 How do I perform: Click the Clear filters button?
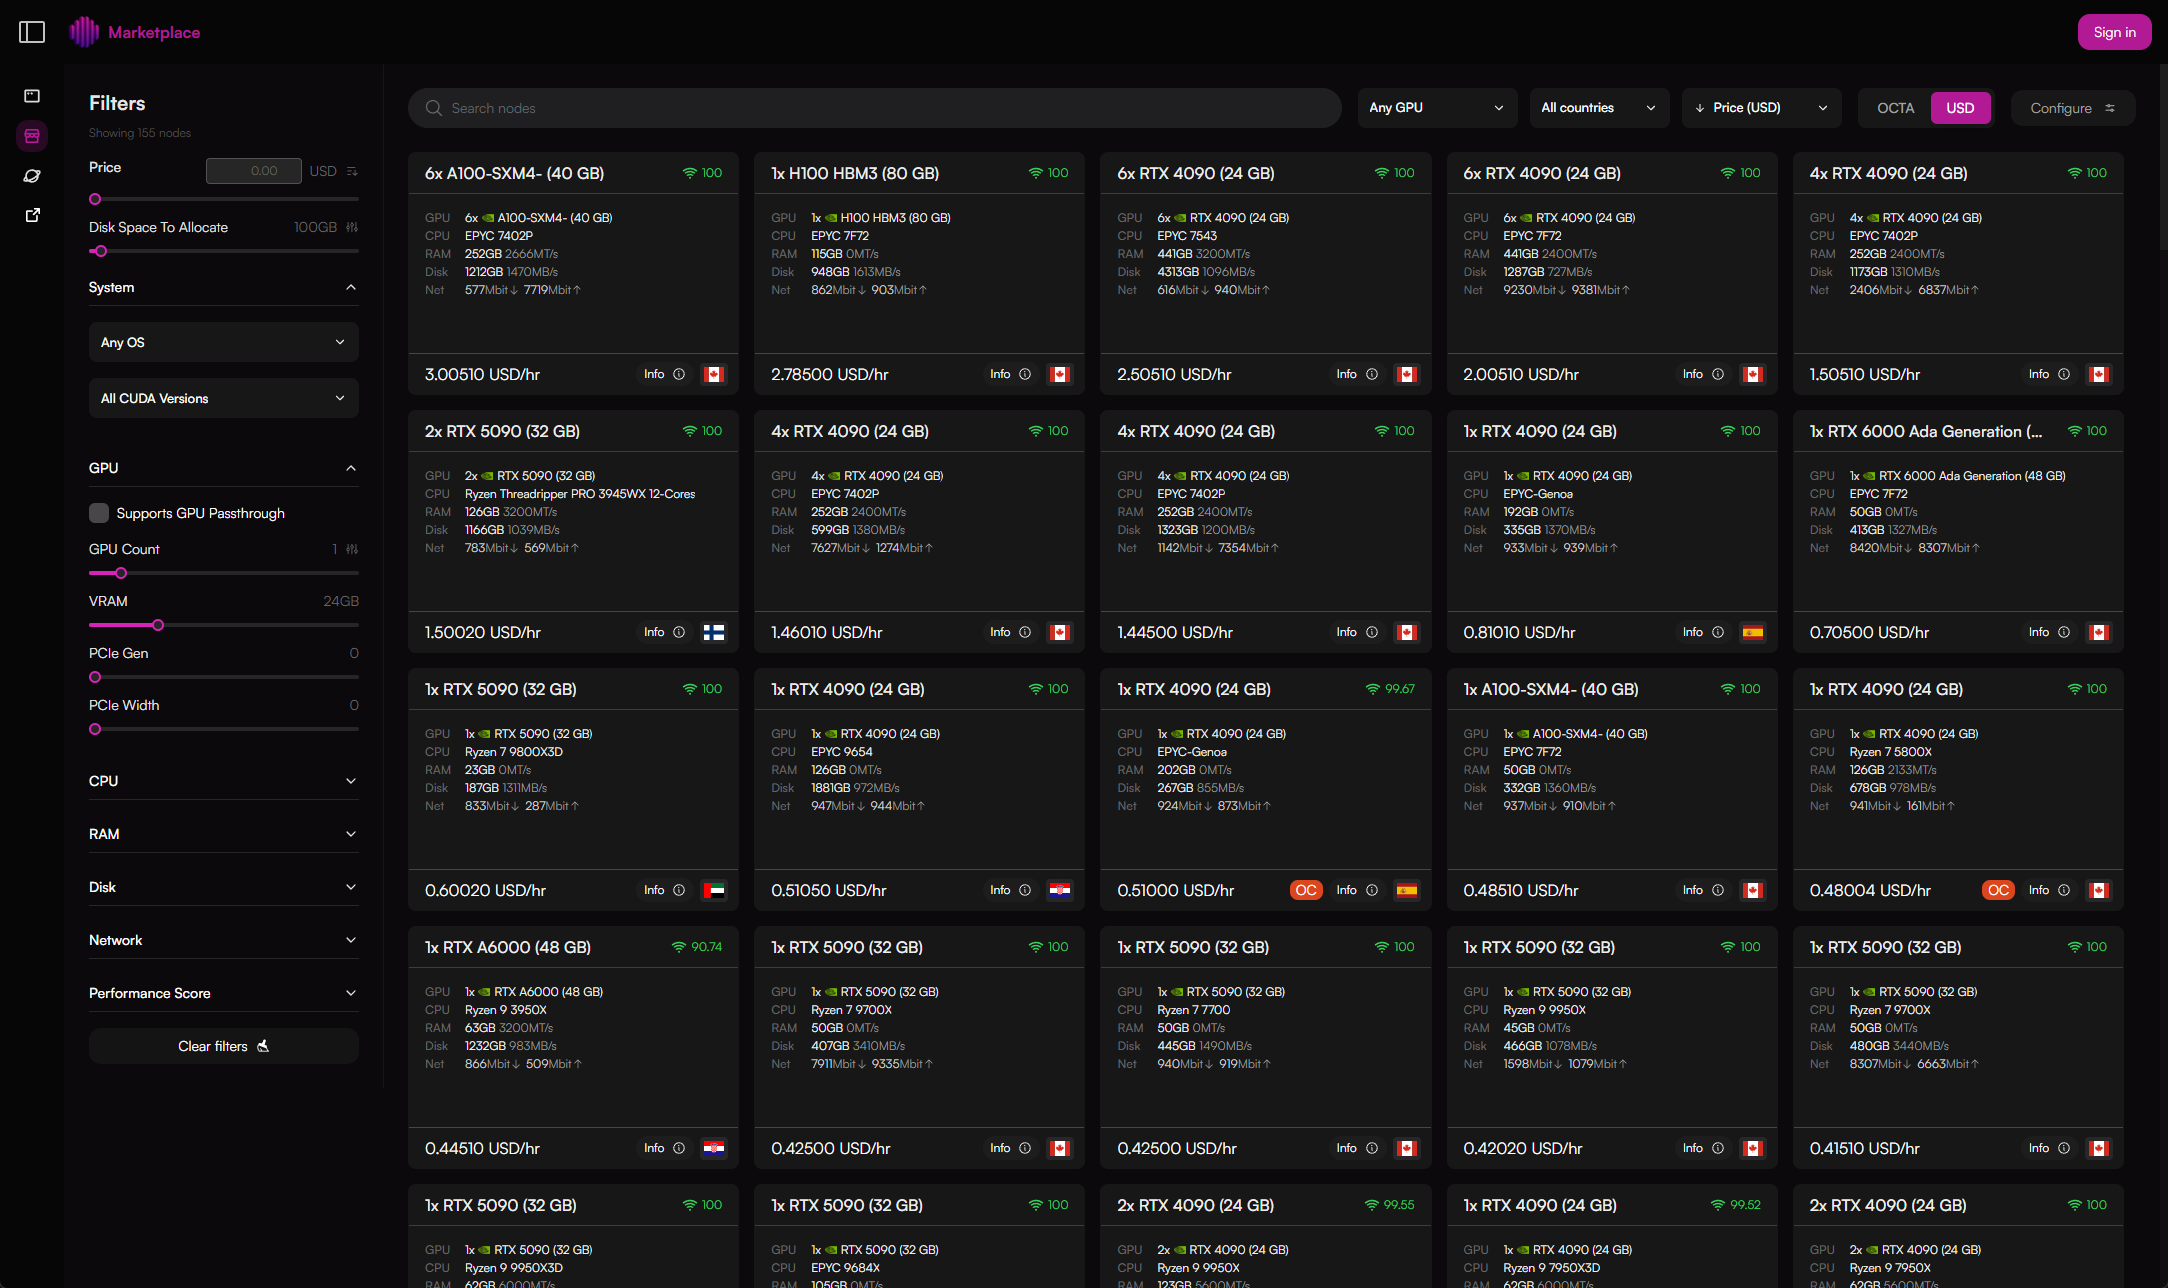(x=223, y=1046)
